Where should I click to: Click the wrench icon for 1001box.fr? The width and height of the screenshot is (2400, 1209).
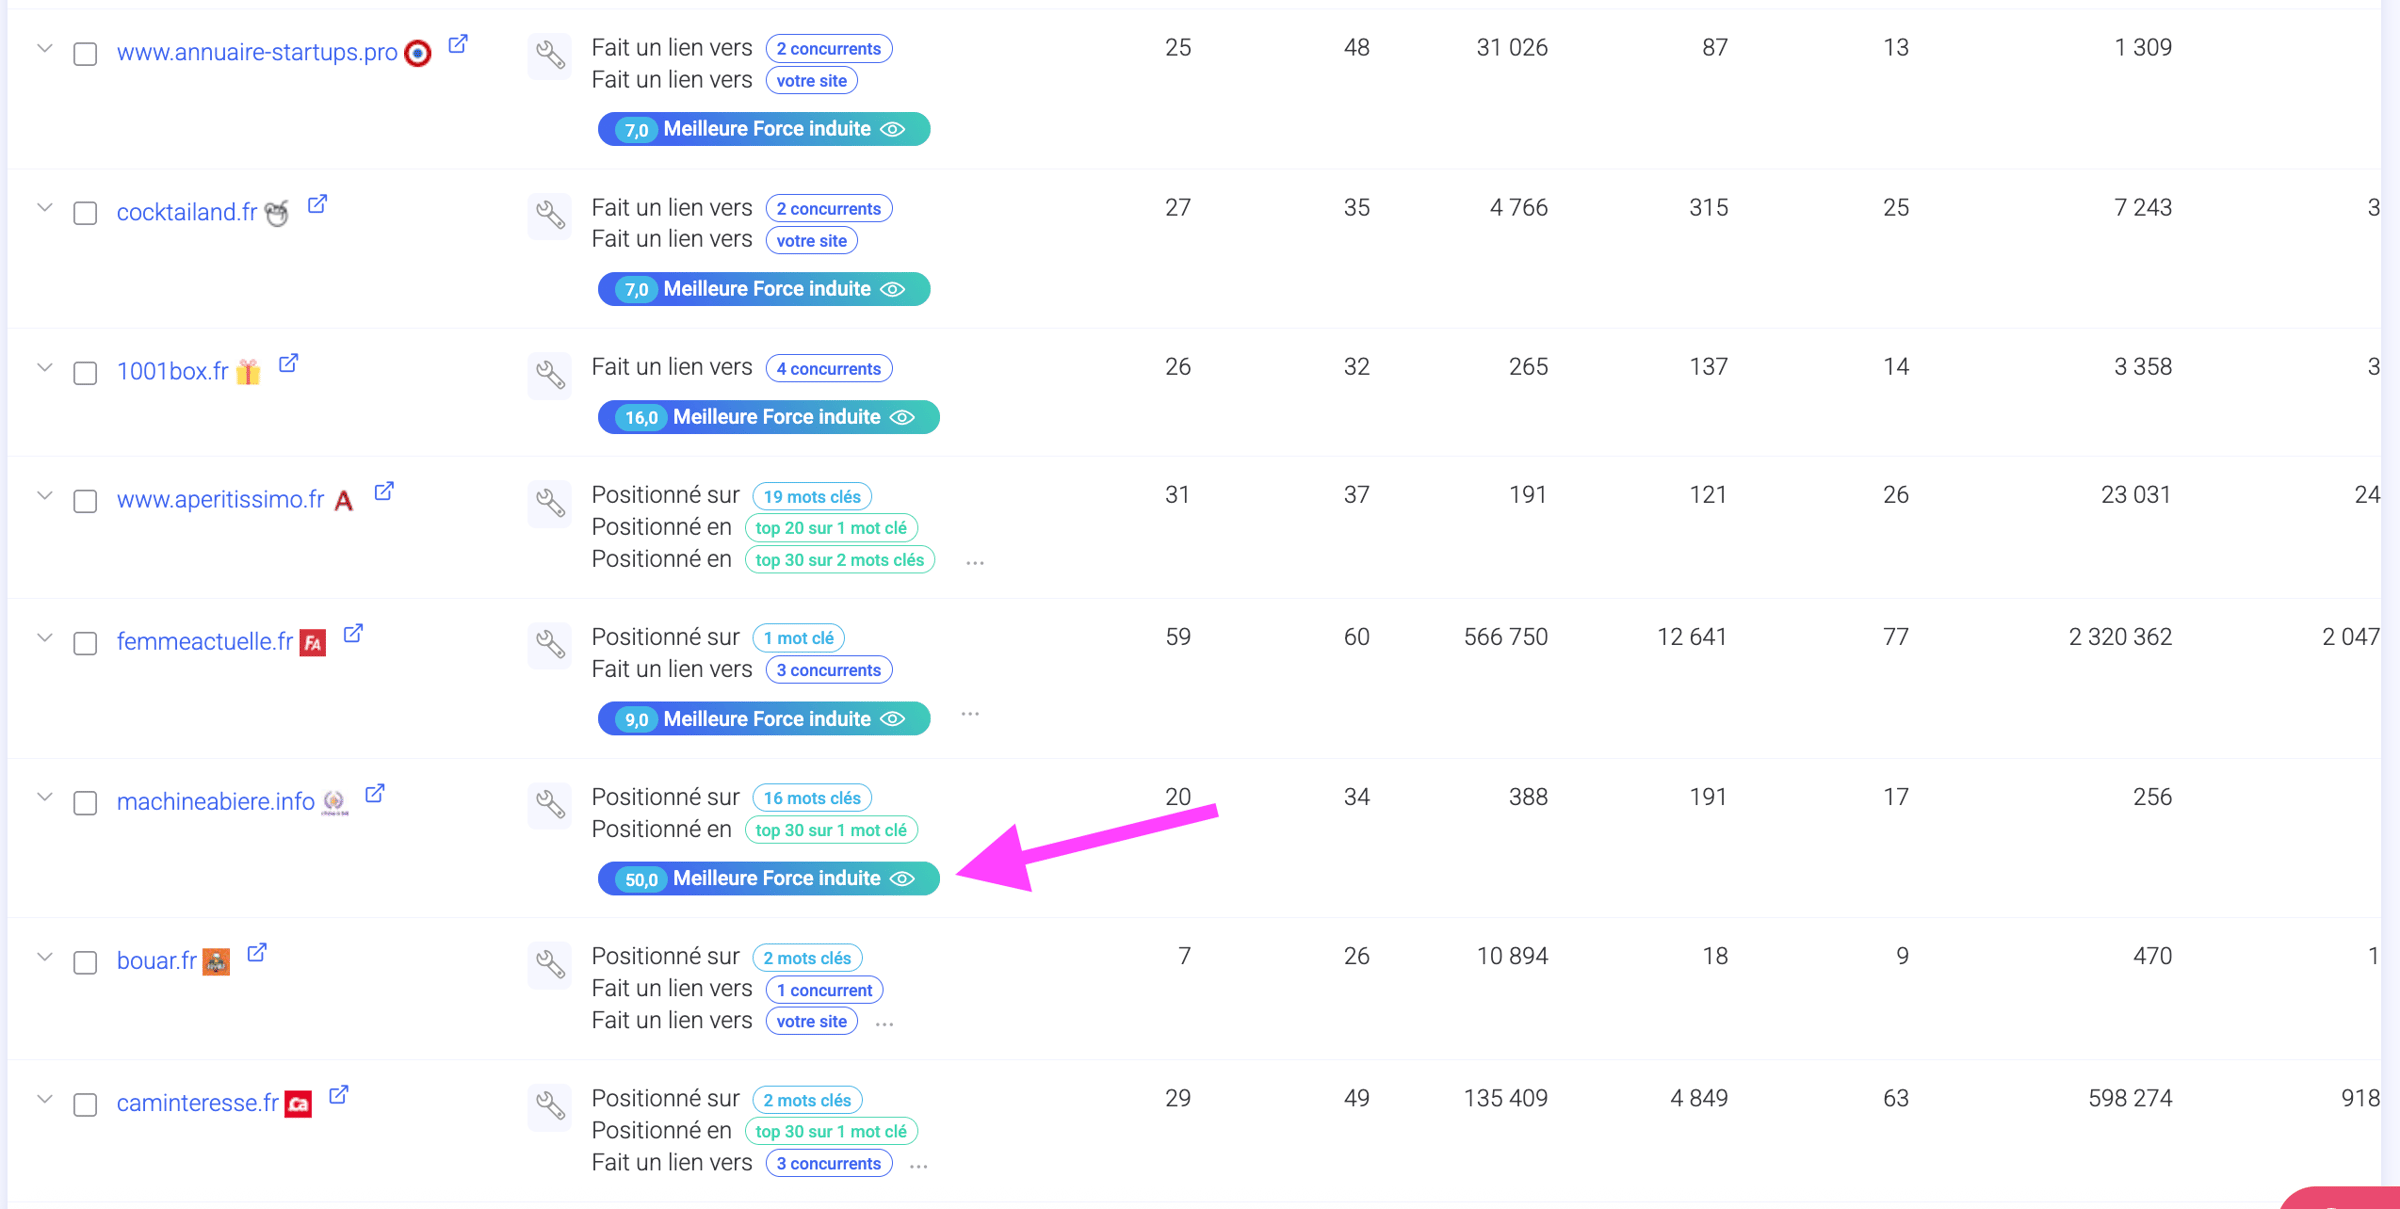pos(550,374)
